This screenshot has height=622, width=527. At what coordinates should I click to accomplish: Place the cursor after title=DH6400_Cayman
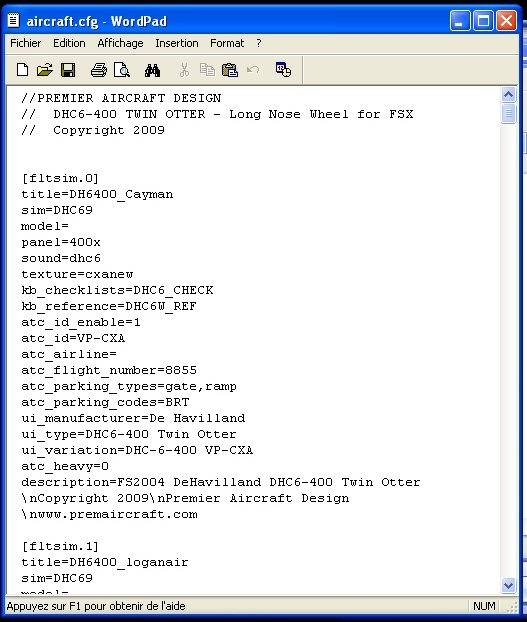pos(174,194)
